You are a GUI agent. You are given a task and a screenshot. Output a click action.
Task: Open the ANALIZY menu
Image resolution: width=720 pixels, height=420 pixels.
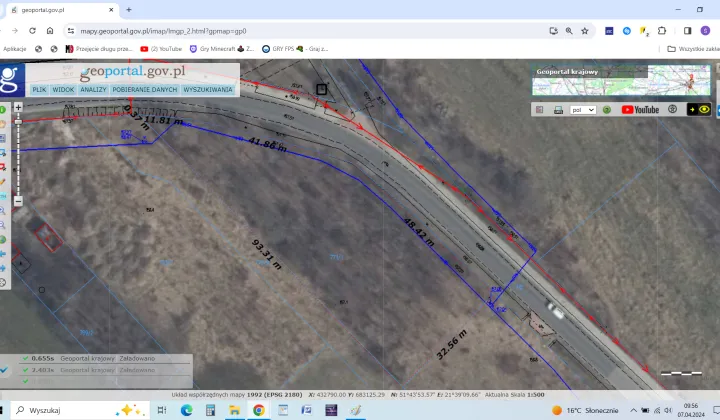click(x=94, y=89)
